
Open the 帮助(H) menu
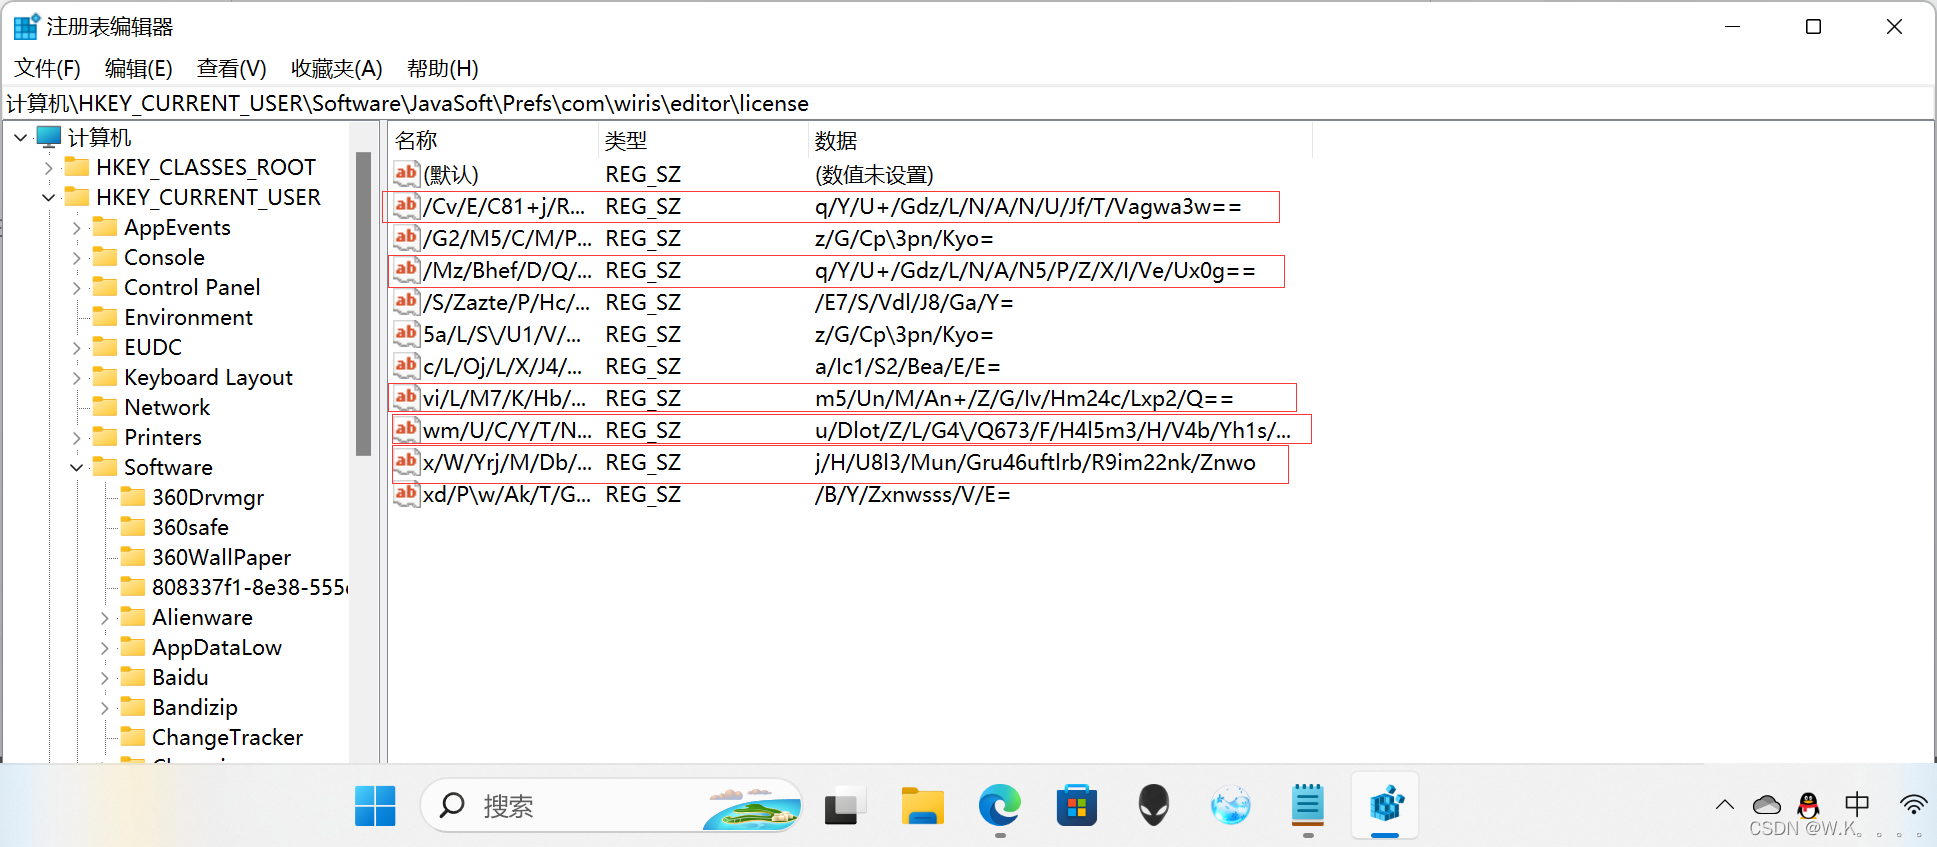click(x=443, y=68)
